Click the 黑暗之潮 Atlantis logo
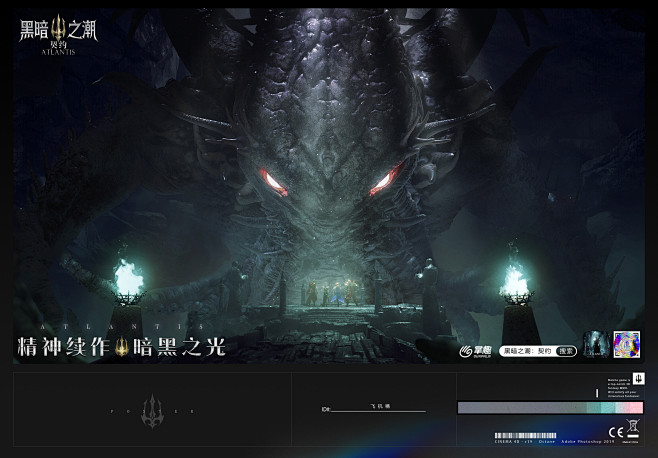 (x=58, y=35)
